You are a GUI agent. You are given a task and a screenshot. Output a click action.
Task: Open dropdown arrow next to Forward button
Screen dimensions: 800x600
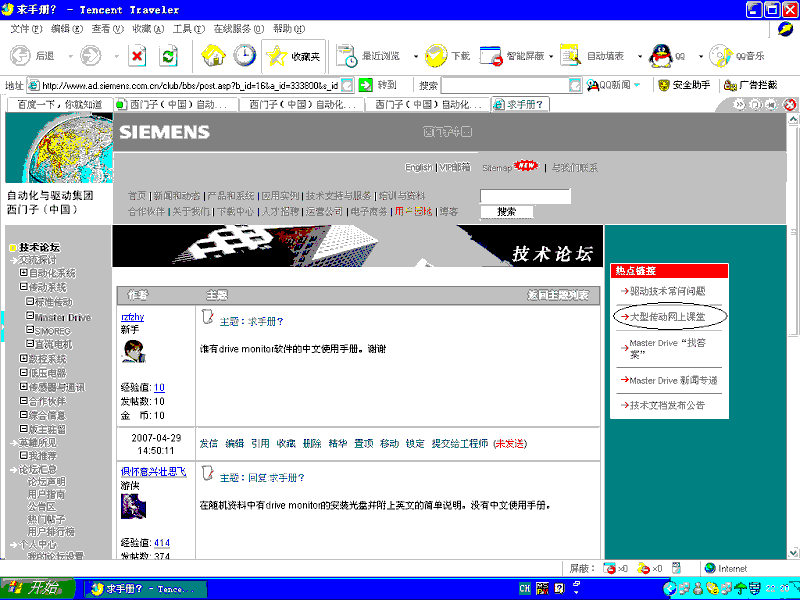point(116,56)
